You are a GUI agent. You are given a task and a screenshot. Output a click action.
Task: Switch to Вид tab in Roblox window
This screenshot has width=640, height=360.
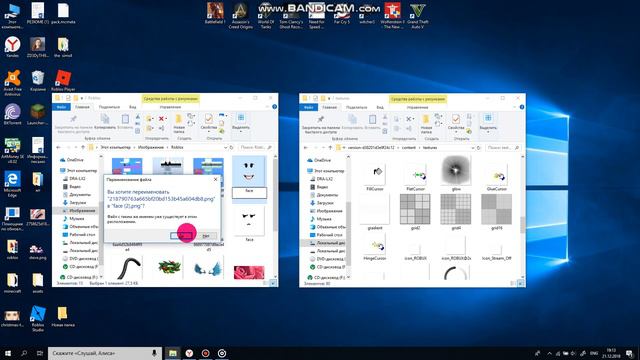(133, 107)
